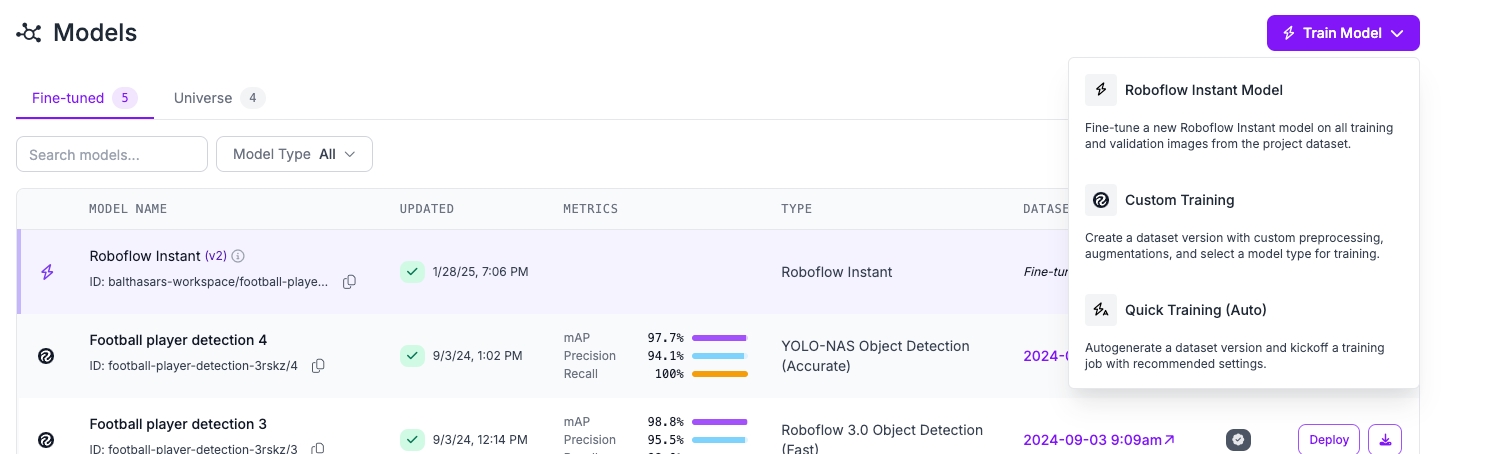
Task: Copy the Football player detection 4 ID
Action: click(x=318, y=366)
